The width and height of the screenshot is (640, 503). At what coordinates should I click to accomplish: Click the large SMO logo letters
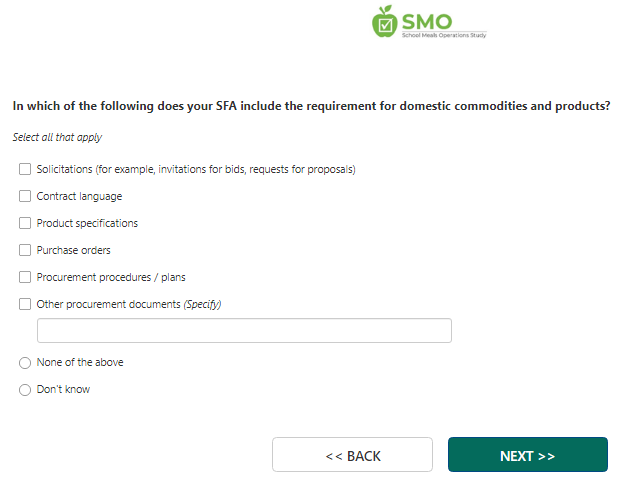[426, 18]
